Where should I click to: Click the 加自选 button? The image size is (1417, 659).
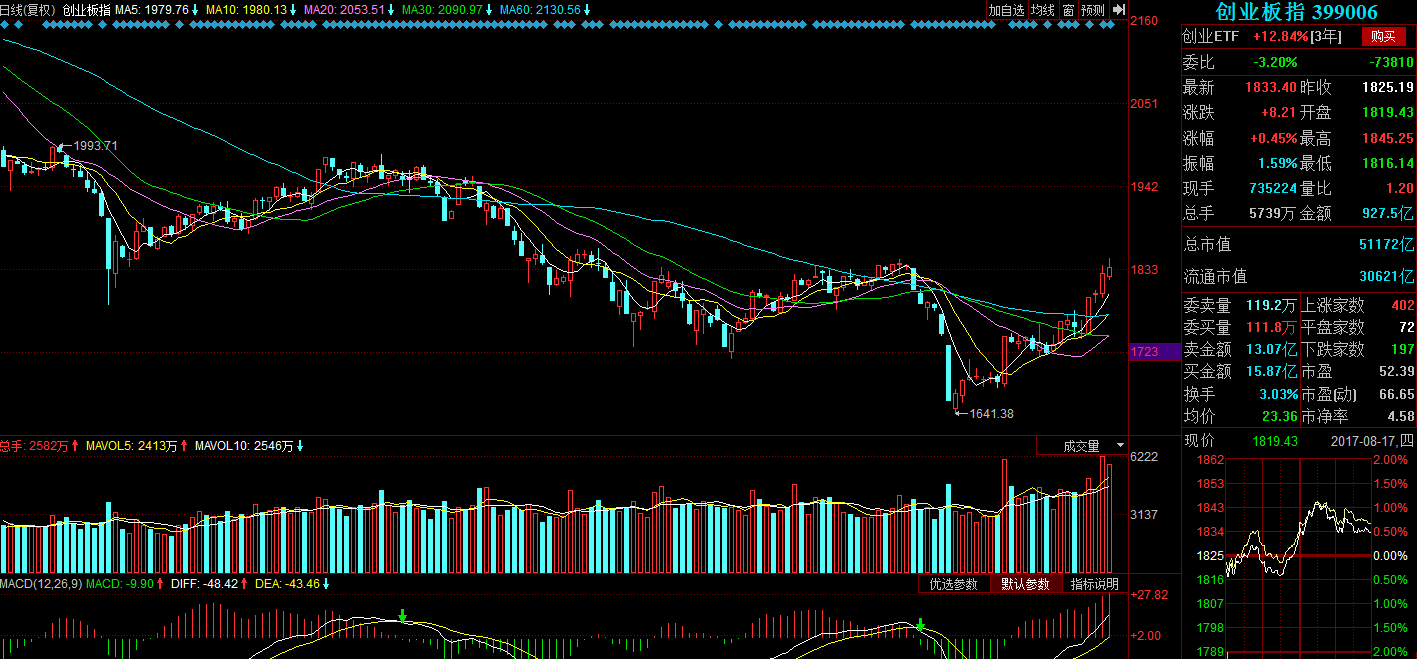[x=1007, y=10]
